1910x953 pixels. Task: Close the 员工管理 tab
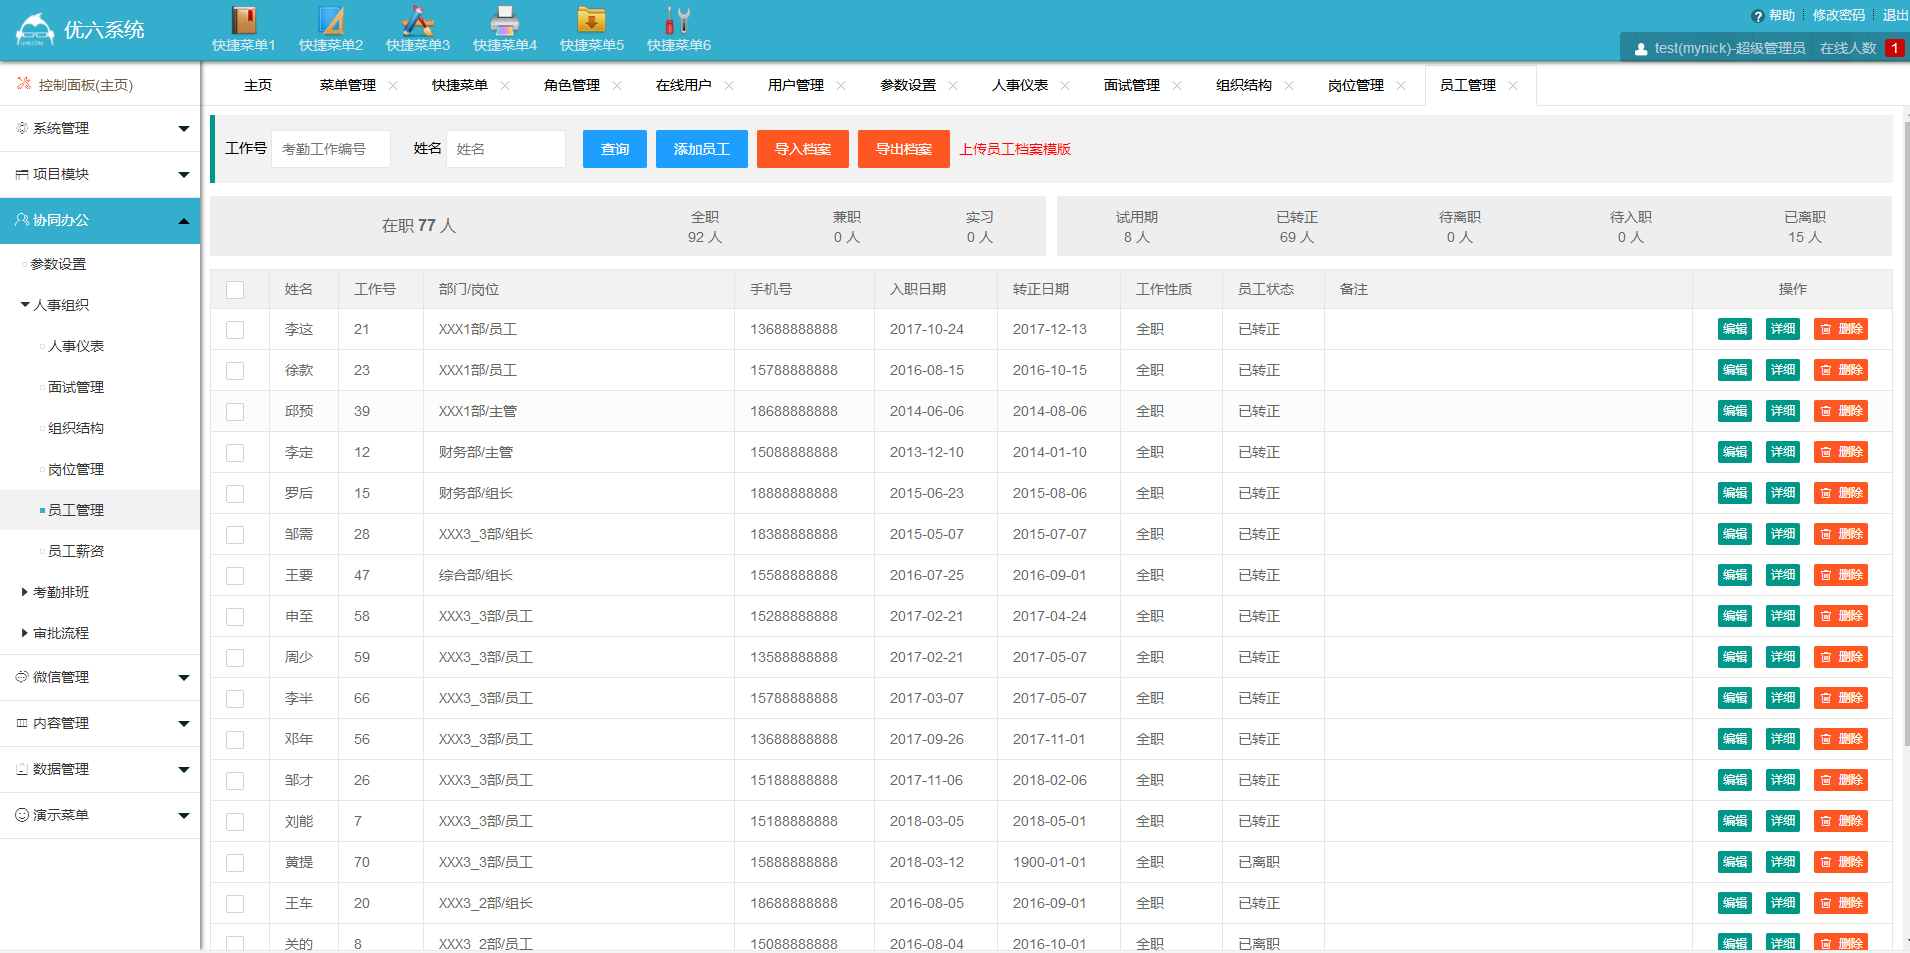click(1513, 86)
